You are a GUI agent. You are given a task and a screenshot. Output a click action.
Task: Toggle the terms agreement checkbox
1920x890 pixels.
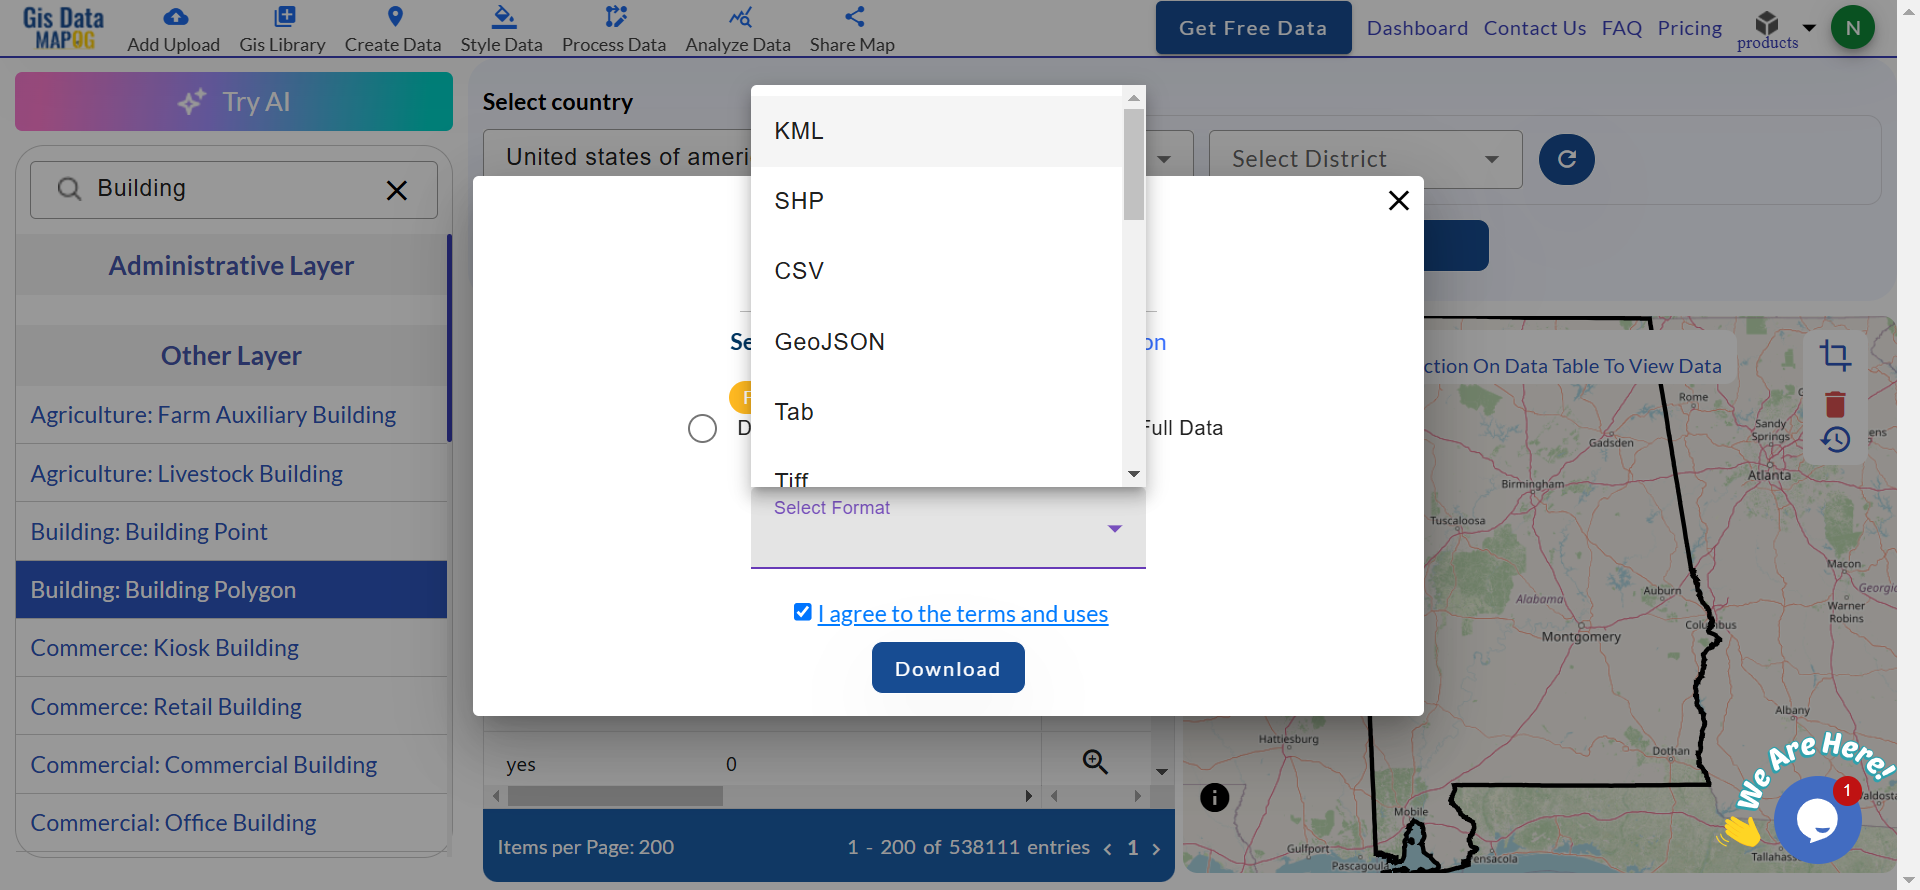(x=802, y=612)
